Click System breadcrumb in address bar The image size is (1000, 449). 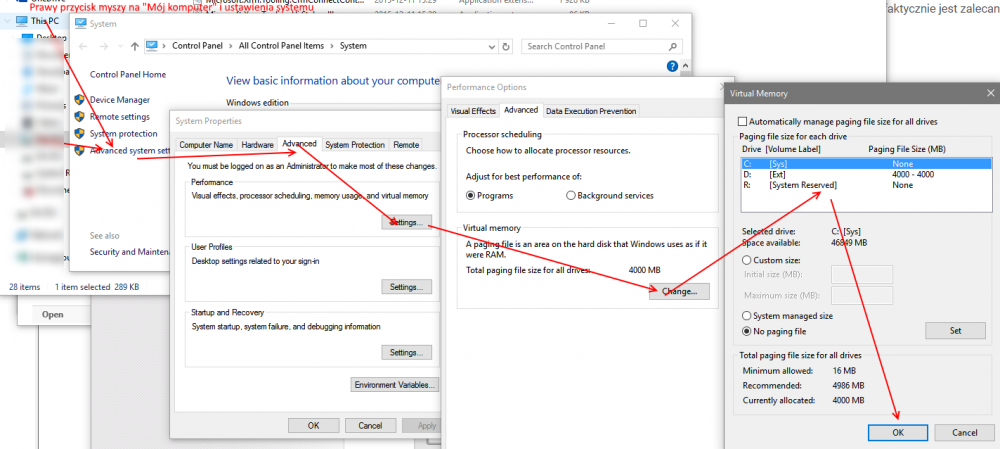[x=353, y=46]
